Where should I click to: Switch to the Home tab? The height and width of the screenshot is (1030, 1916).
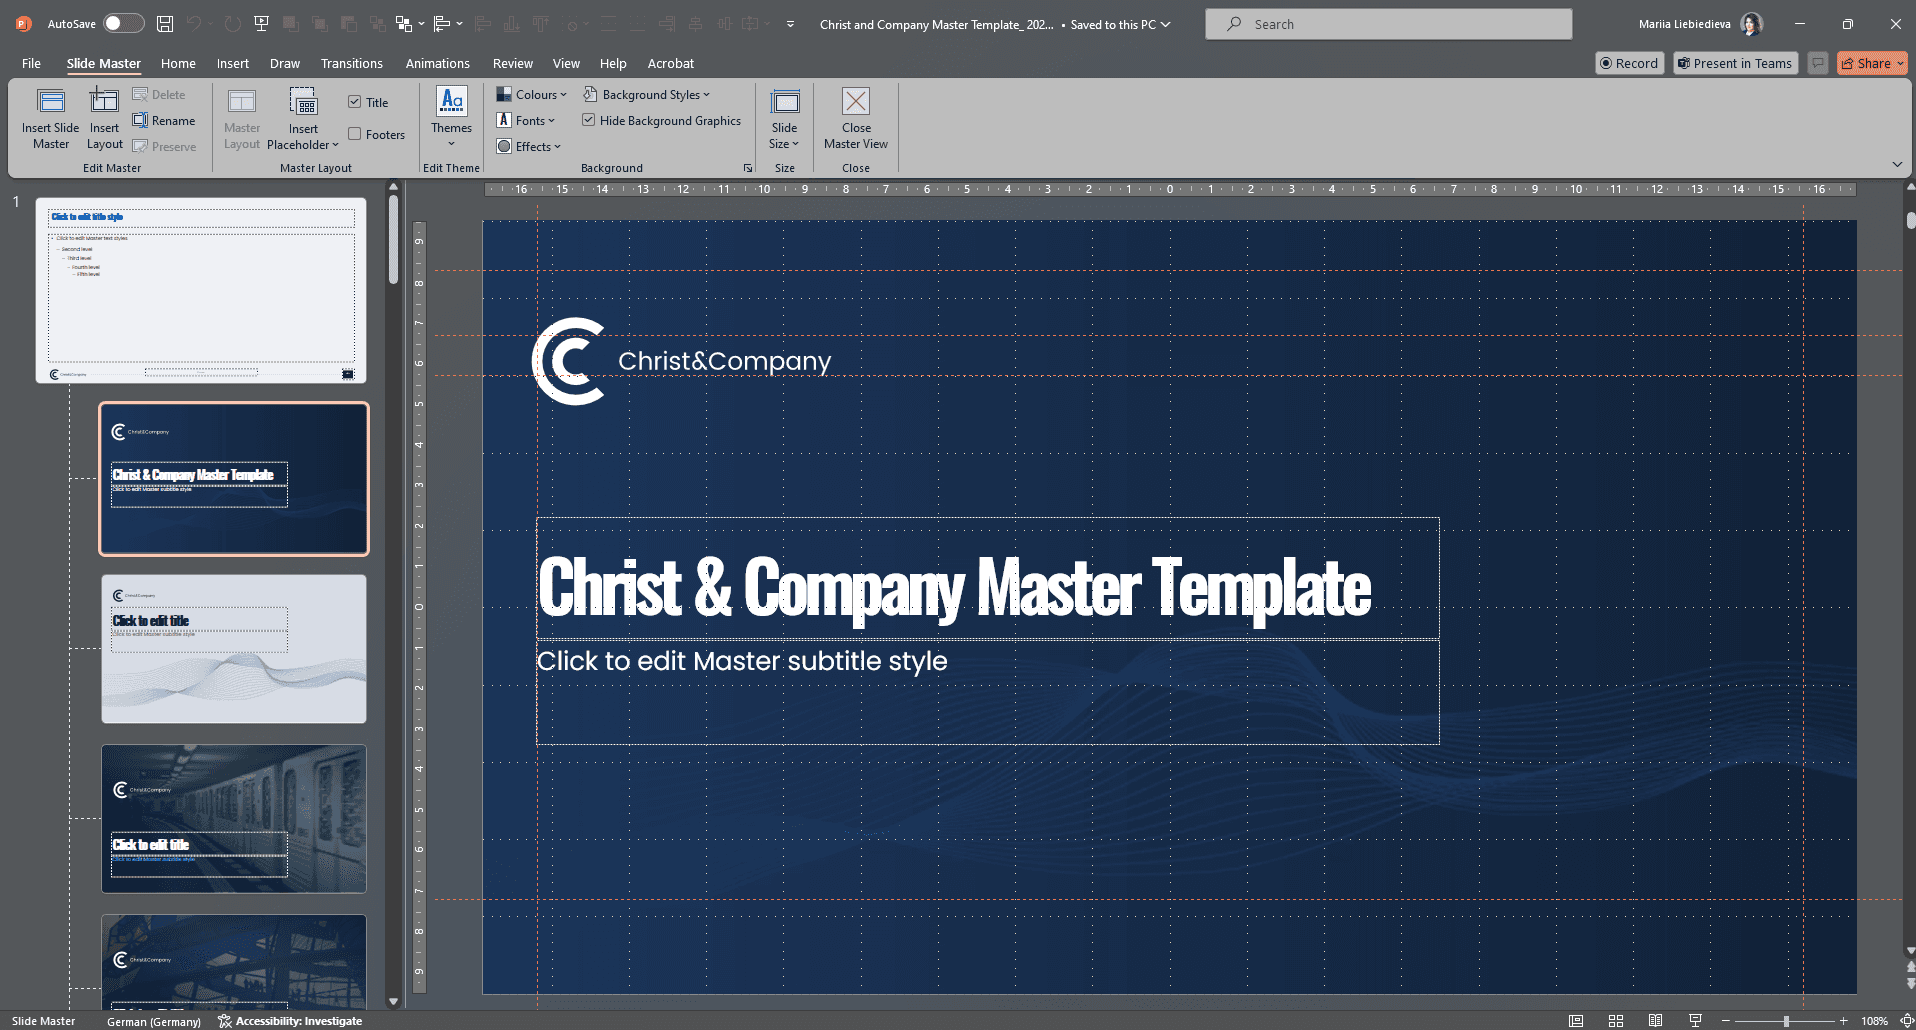178,63
